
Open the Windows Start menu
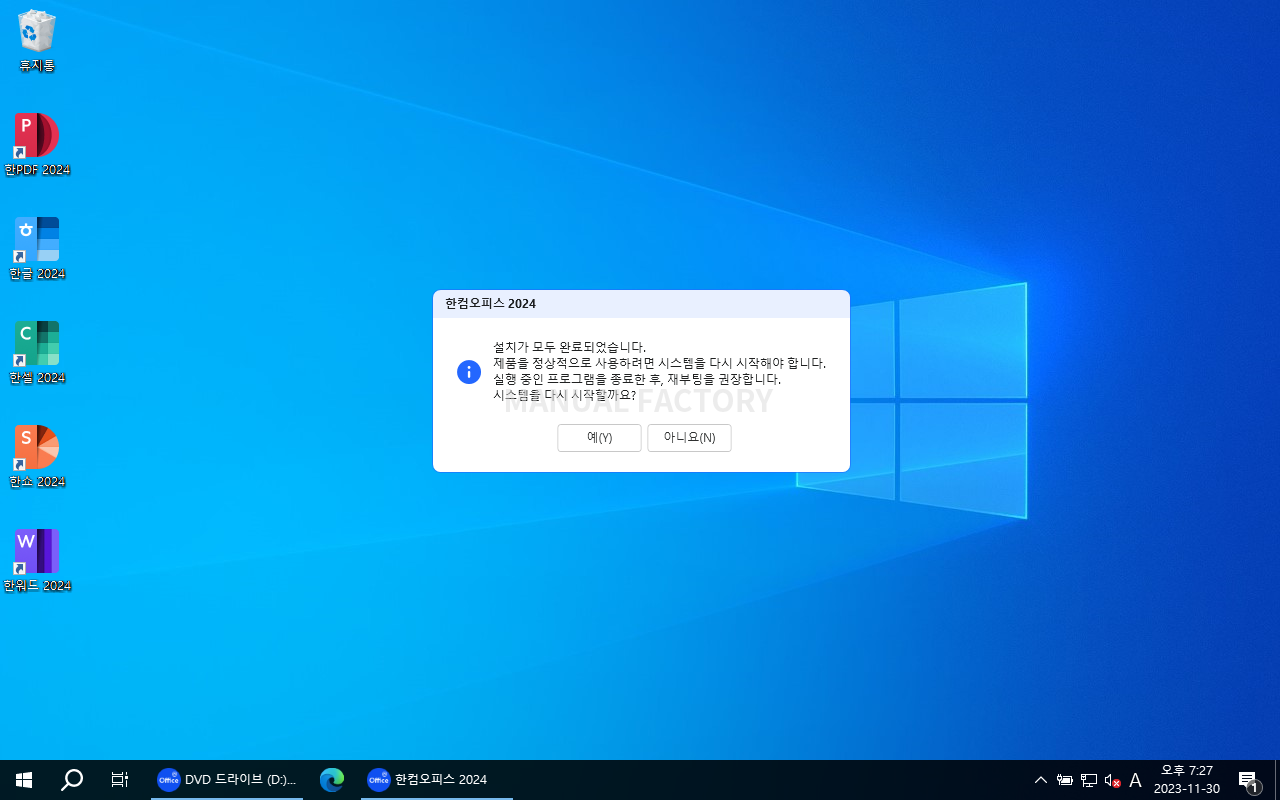(24, 780)
